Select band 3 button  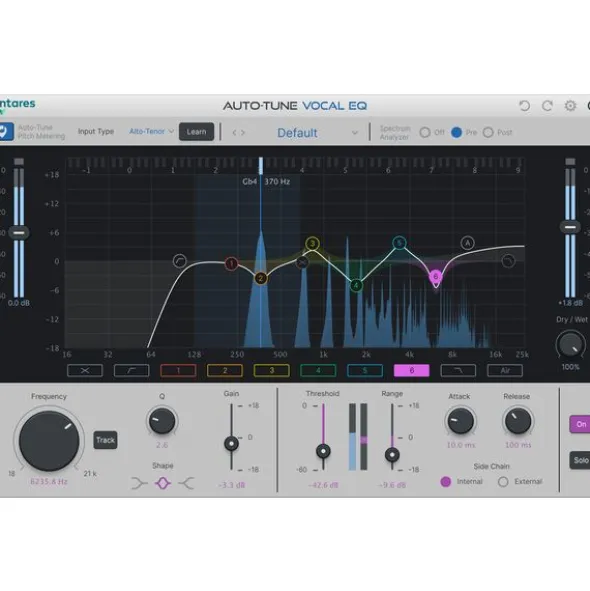pyautogui.click(x=271, y=371)
